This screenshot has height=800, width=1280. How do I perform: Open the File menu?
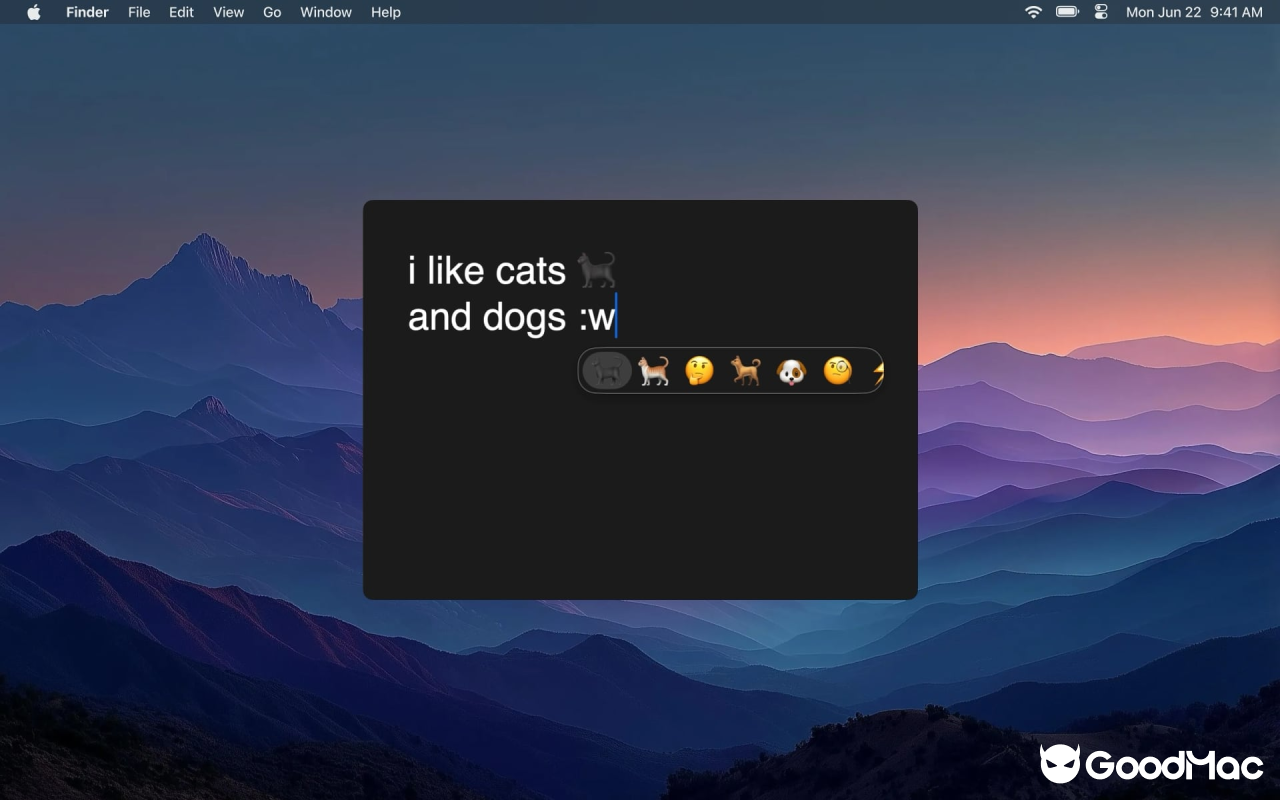(x=139, y=12)
